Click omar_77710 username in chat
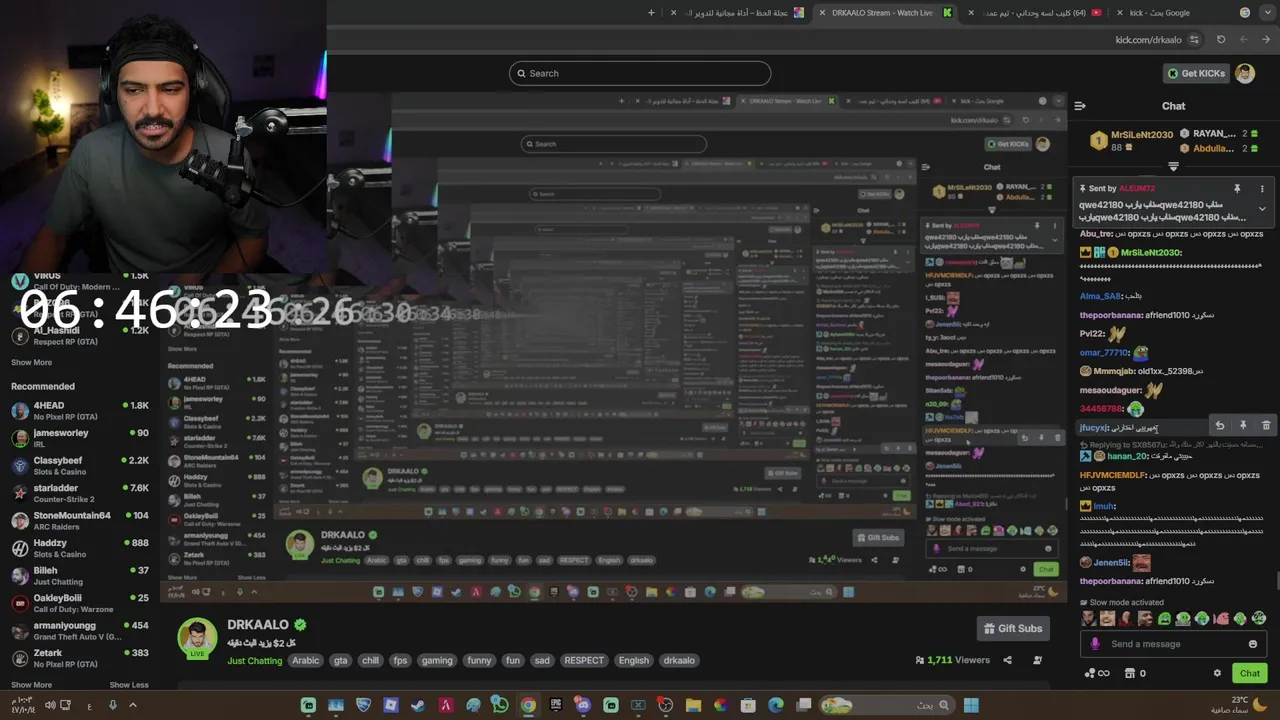Viewport: 1280px width, 720px height. [x=1104, y=353]
